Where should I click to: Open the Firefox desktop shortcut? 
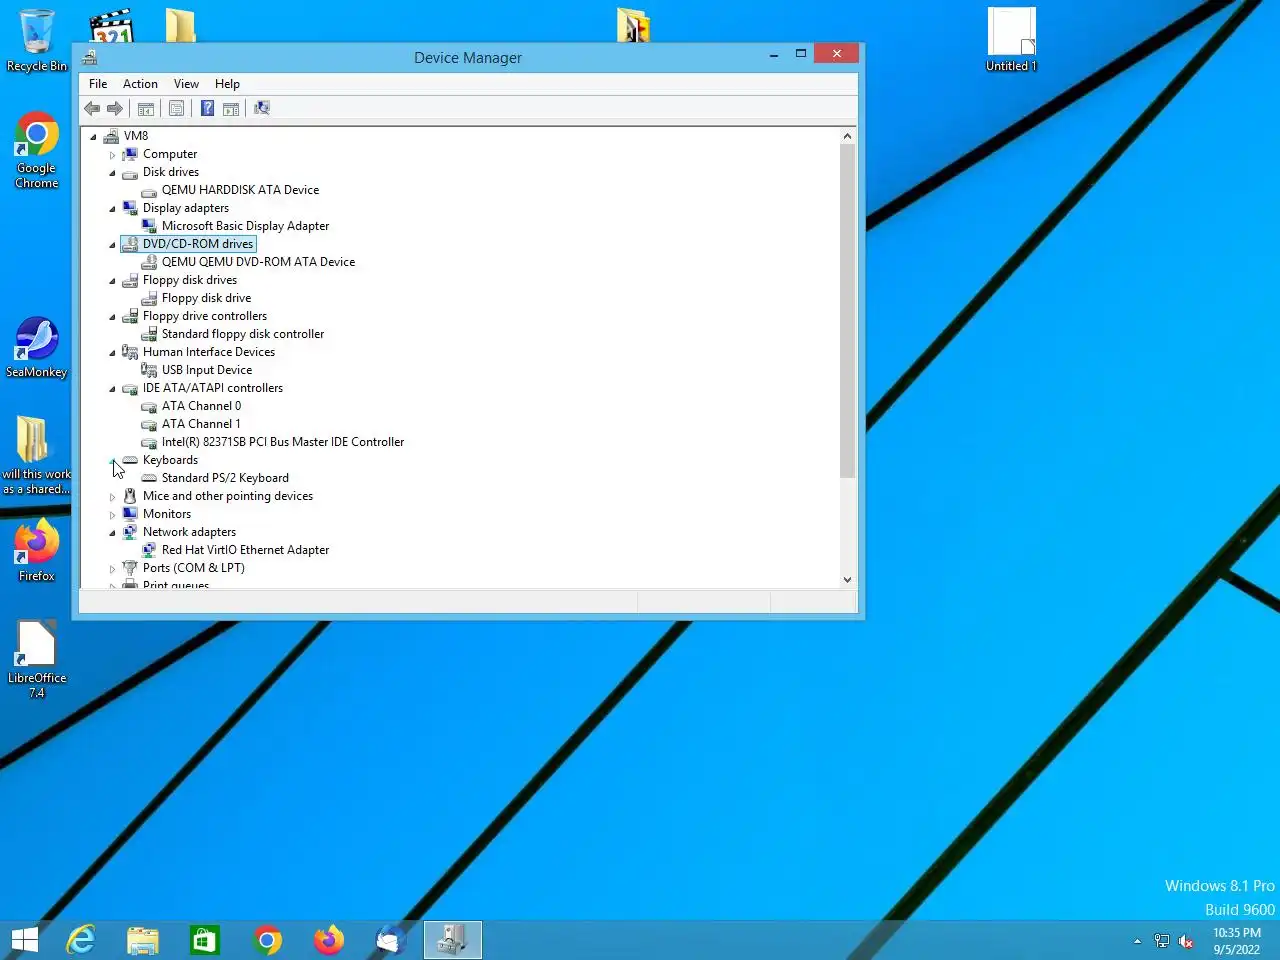(x=37, y=551)
